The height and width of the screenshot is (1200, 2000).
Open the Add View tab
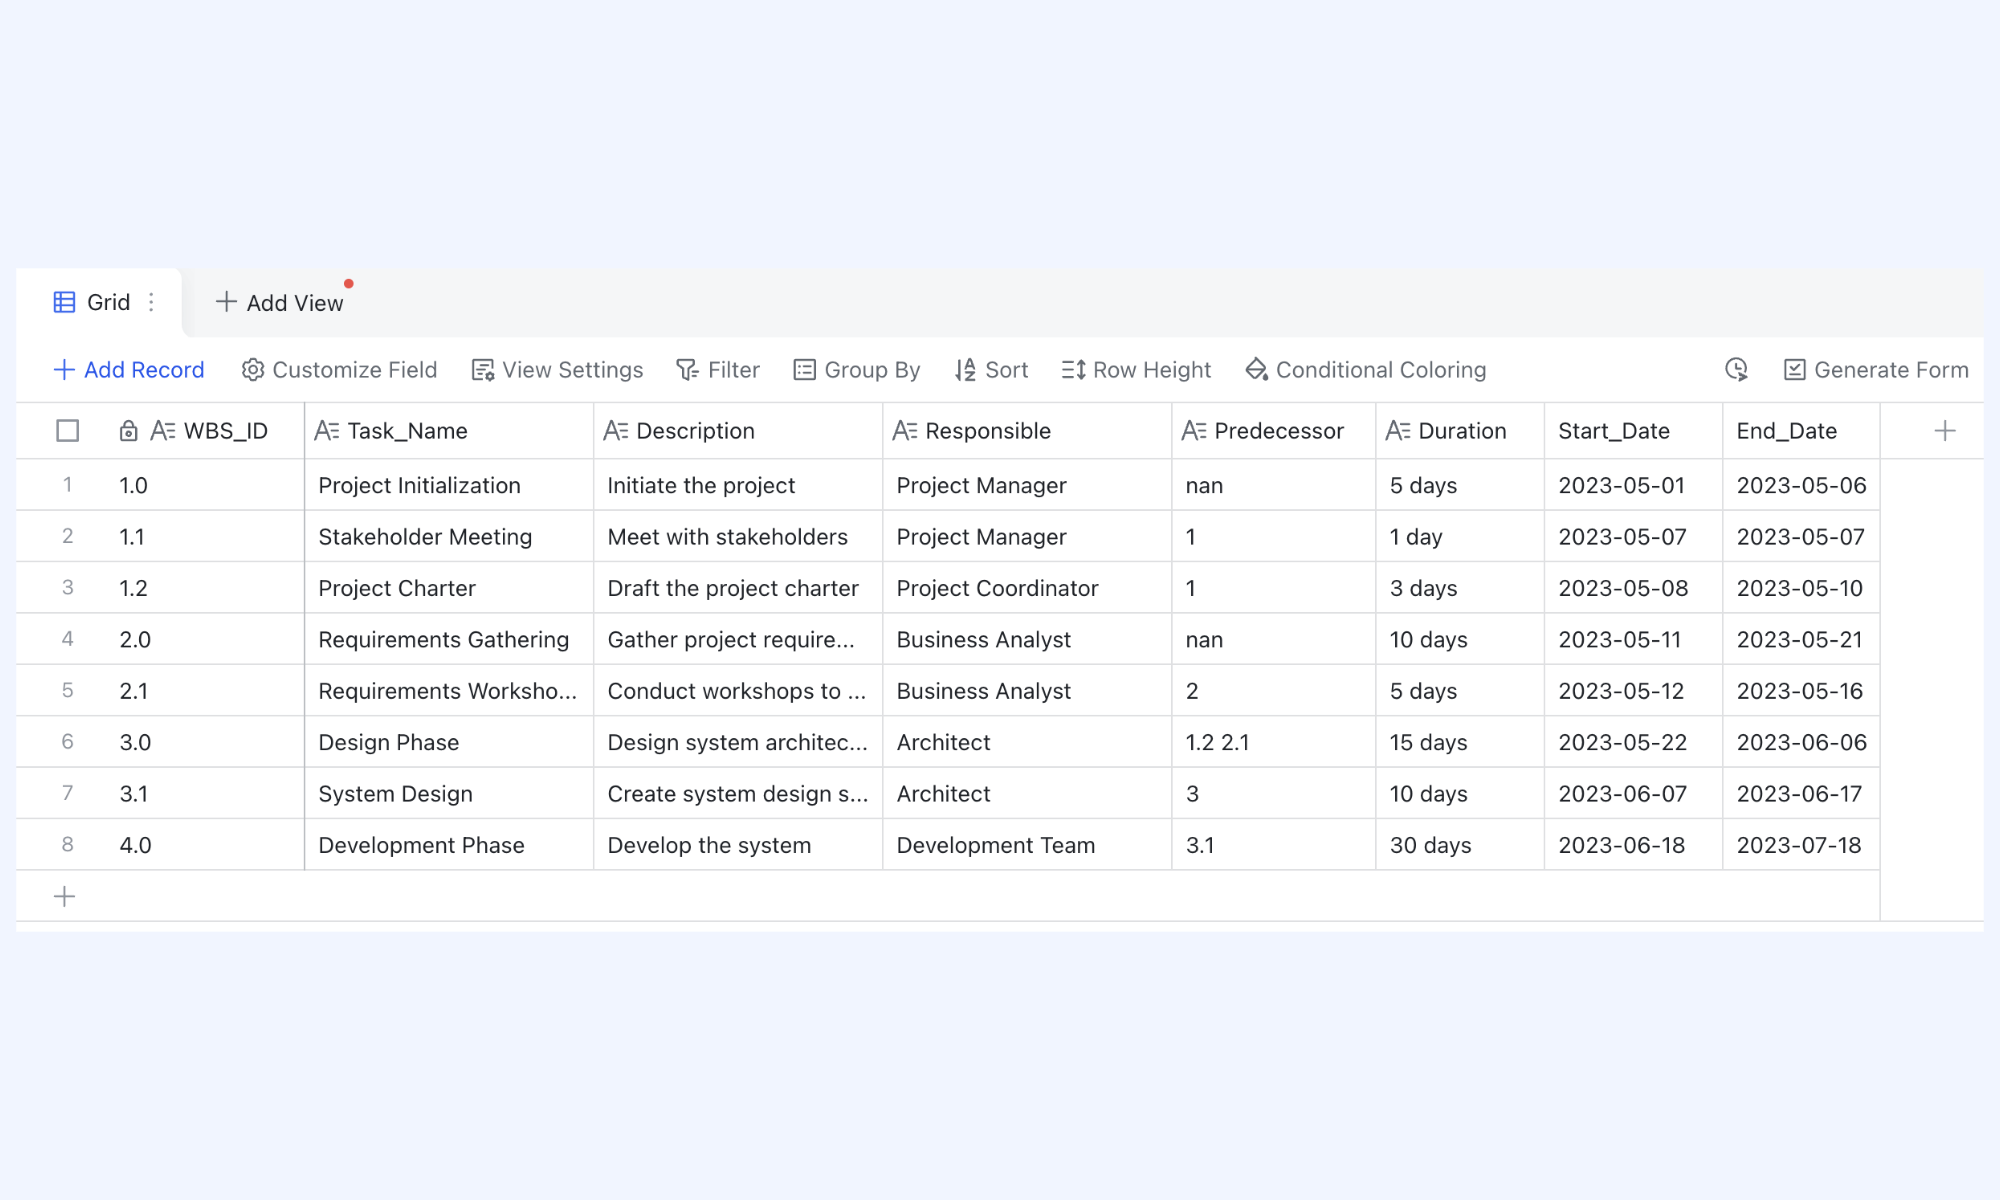click(280, 302)
